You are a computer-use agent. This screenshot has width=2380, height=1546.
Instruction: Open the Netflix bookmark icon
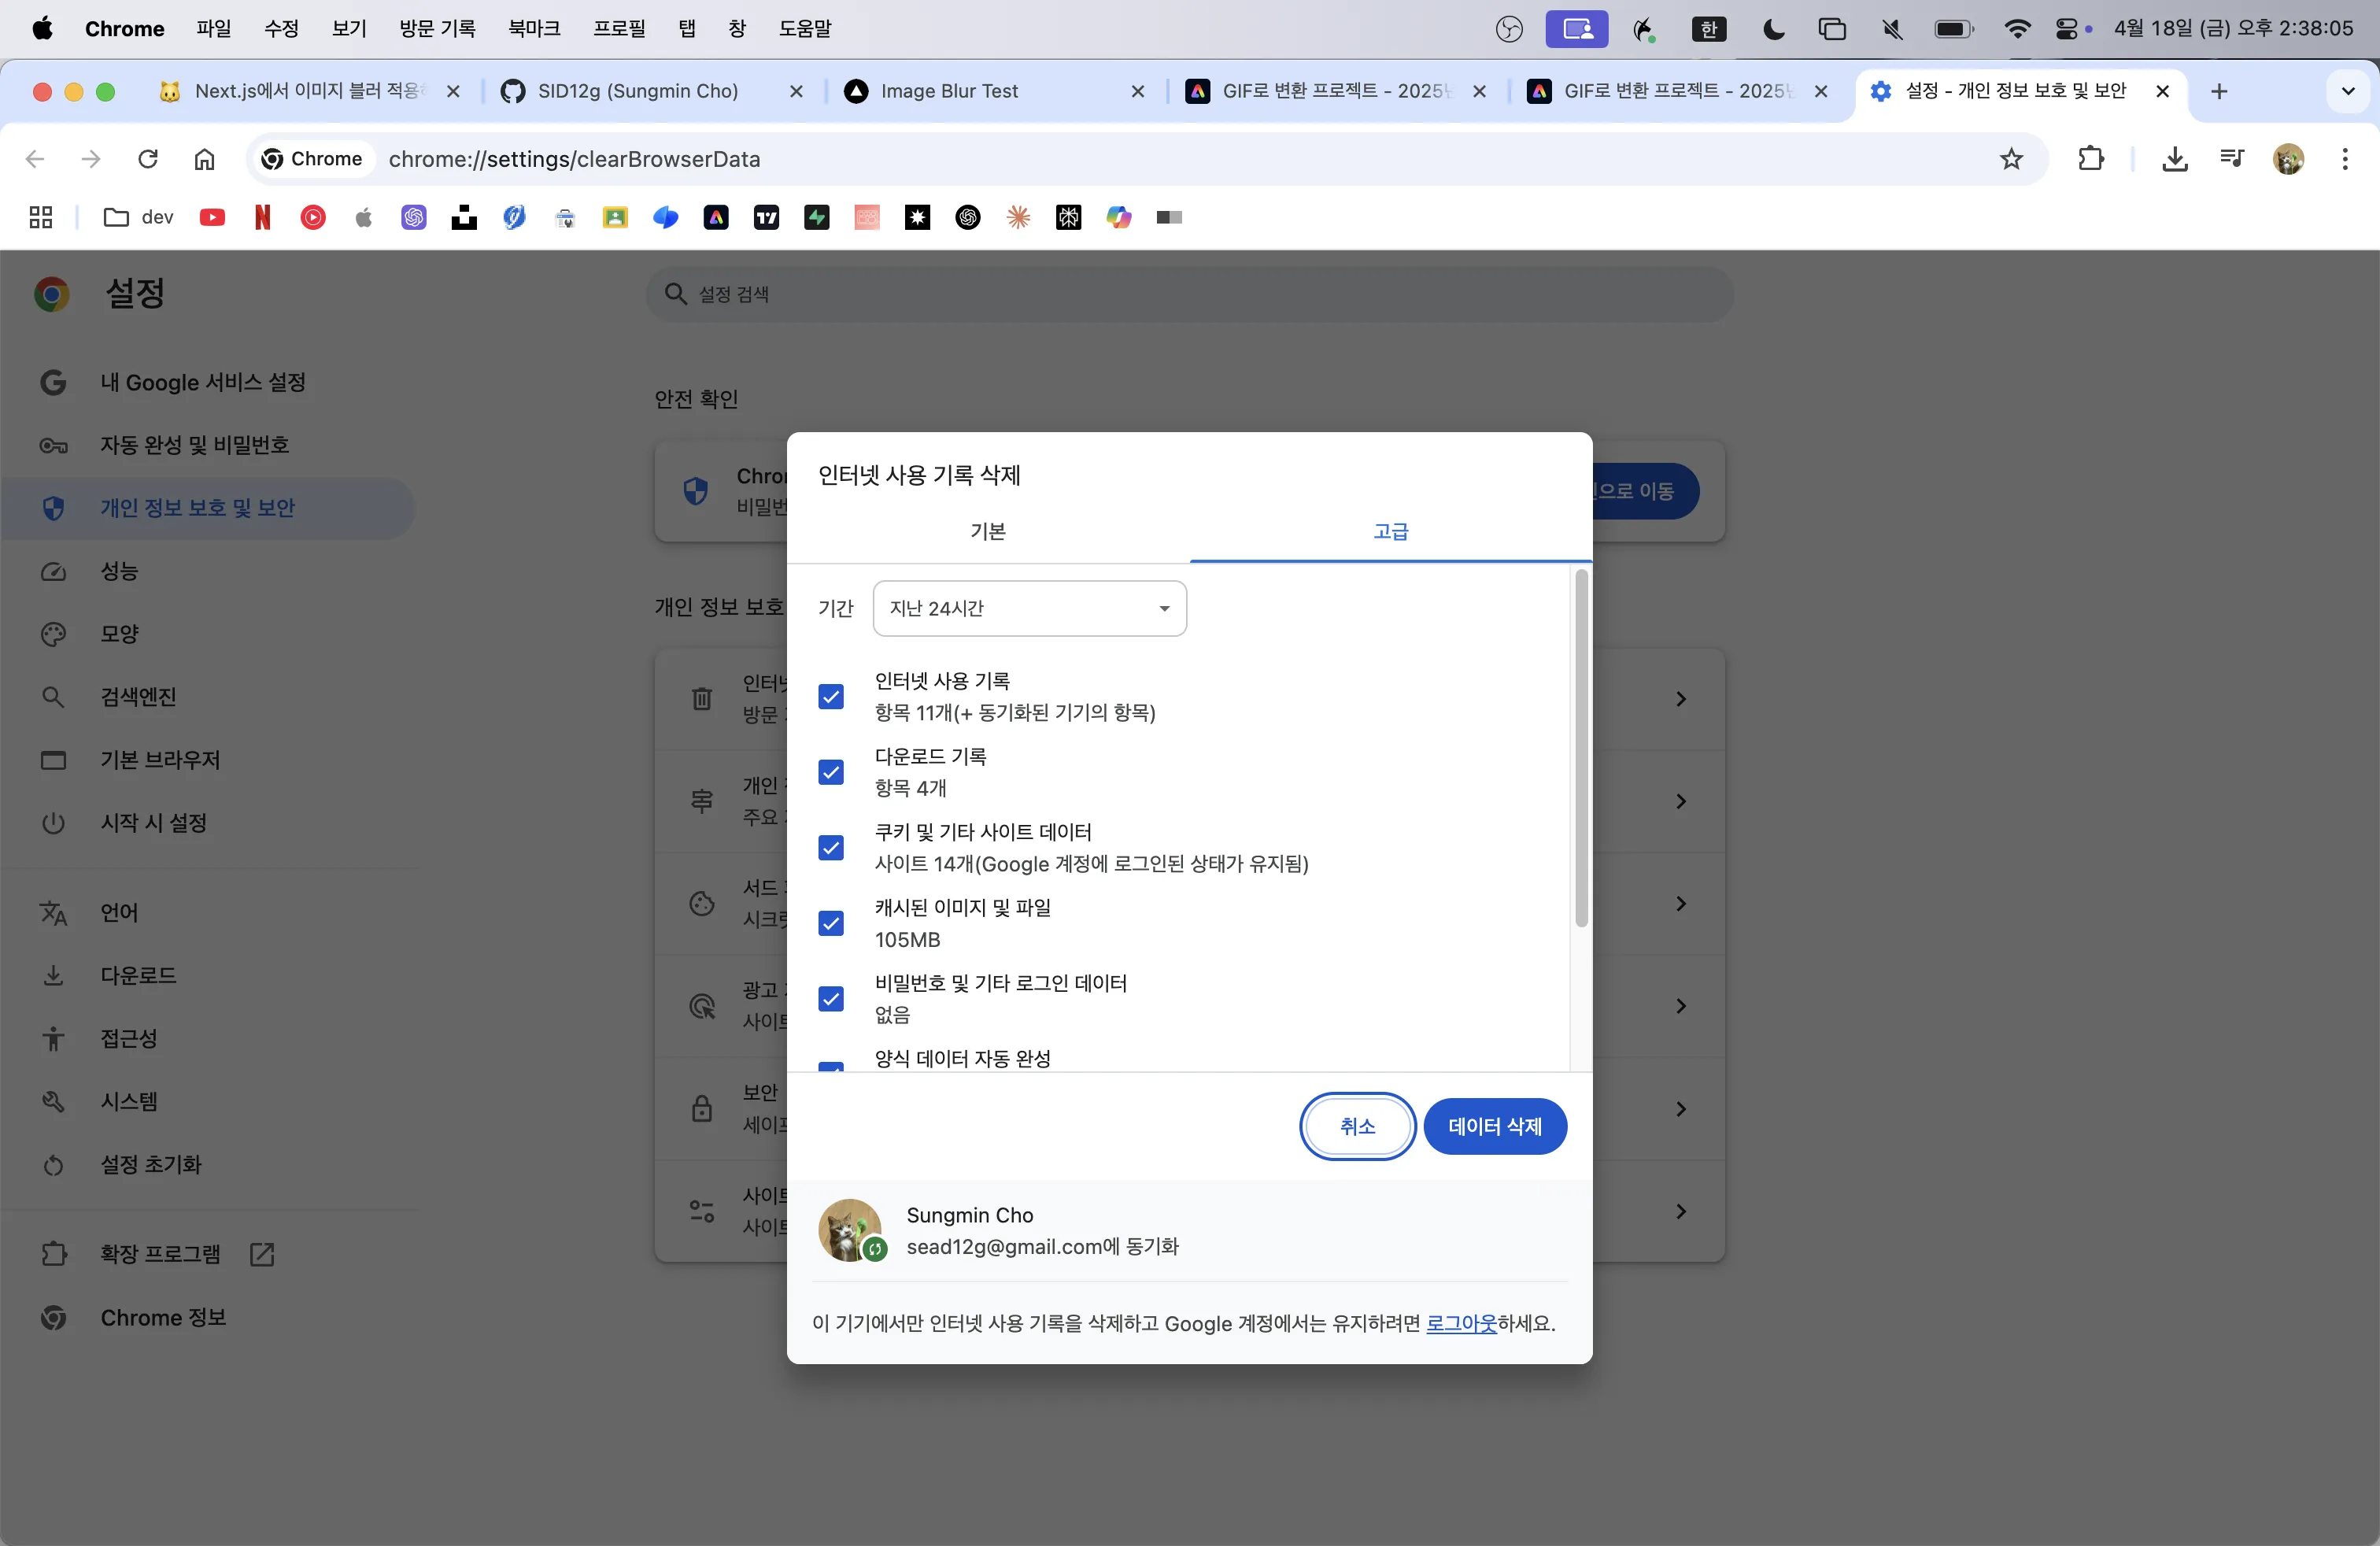(262, 217)
